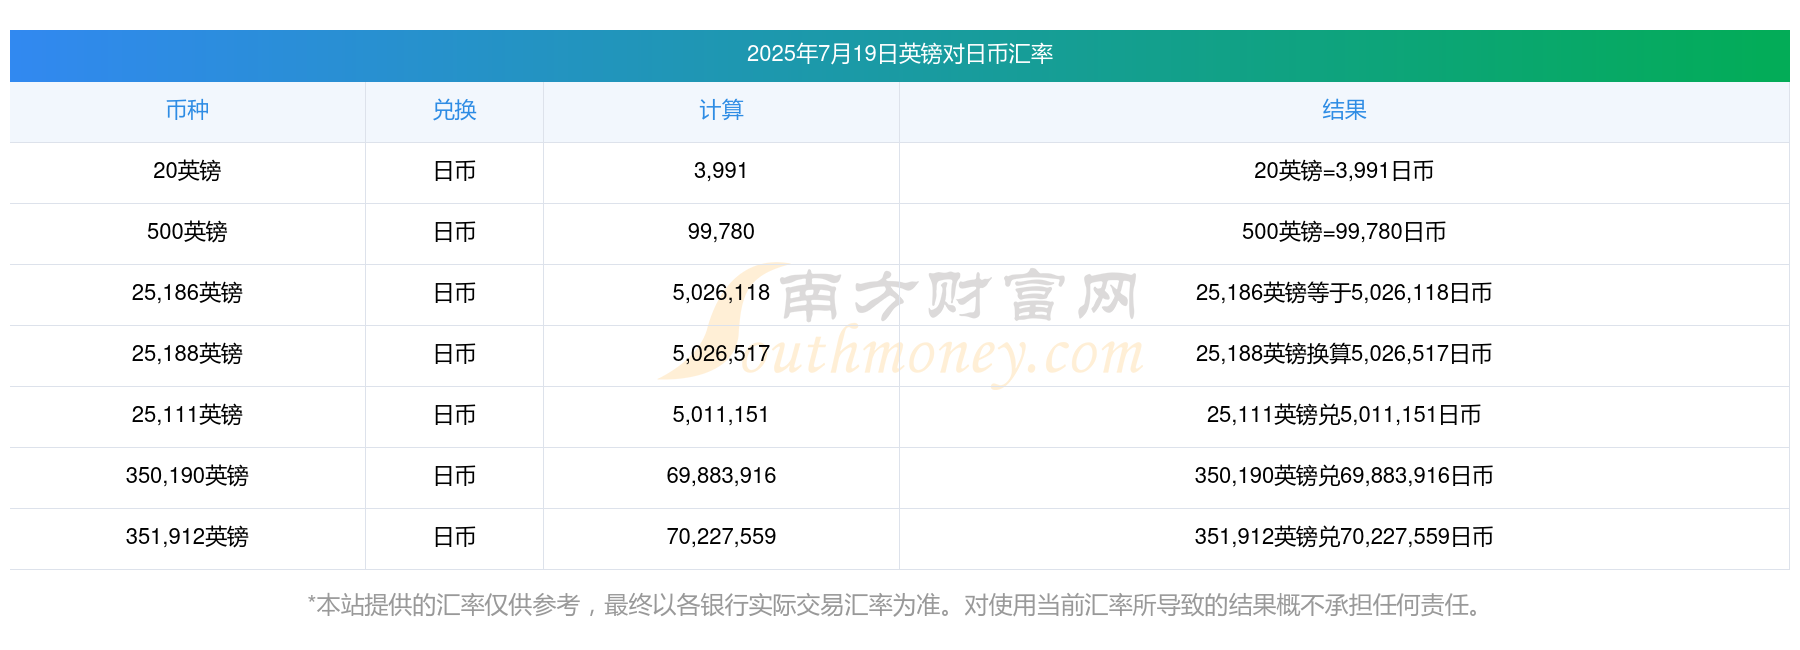Click the 兑换 column header
1800x650 pixels.
point(454,110)
